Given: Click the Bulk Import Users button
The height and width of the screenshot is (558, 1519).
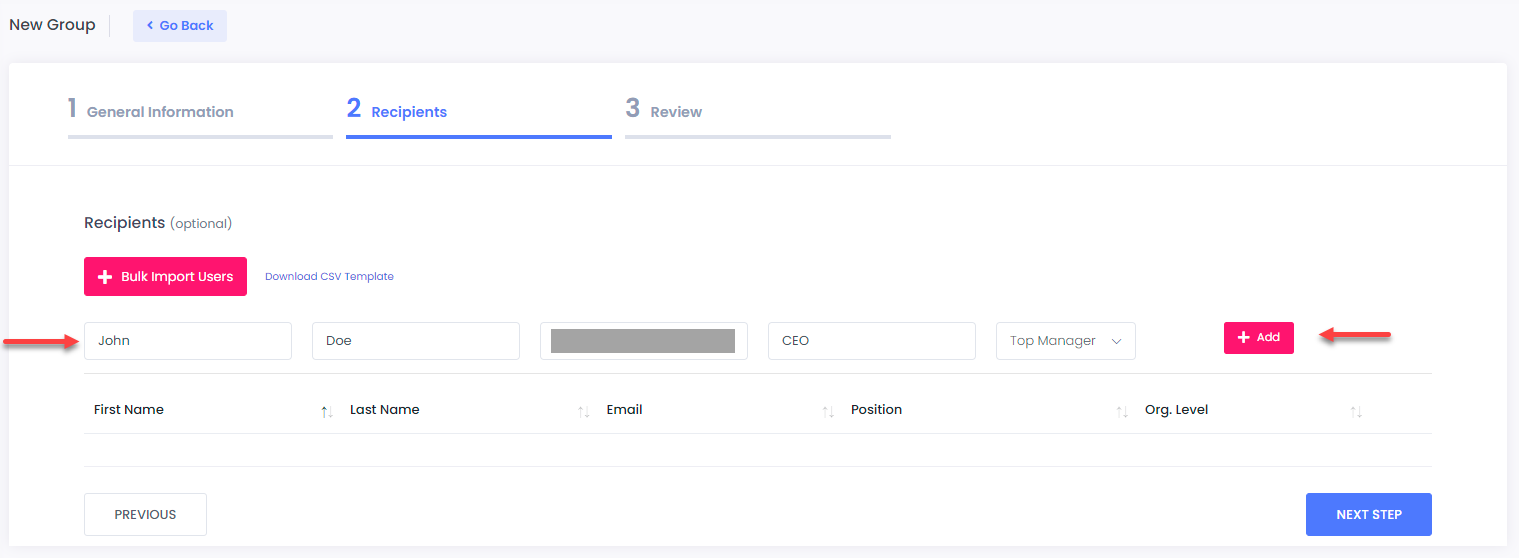Looking at the screenshot, I should (165, 277).
